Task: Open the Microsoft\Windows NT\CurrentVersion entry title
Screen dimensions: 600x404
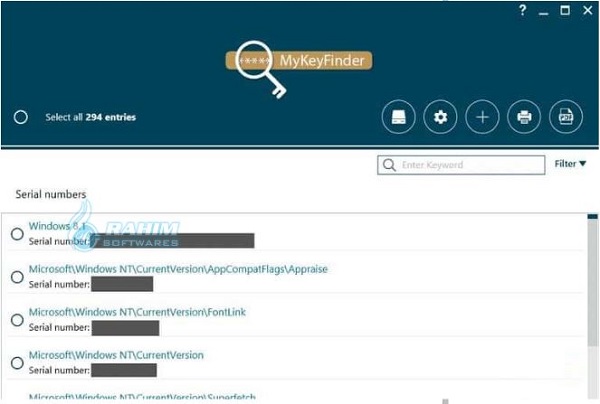Action: pos(116,355)
